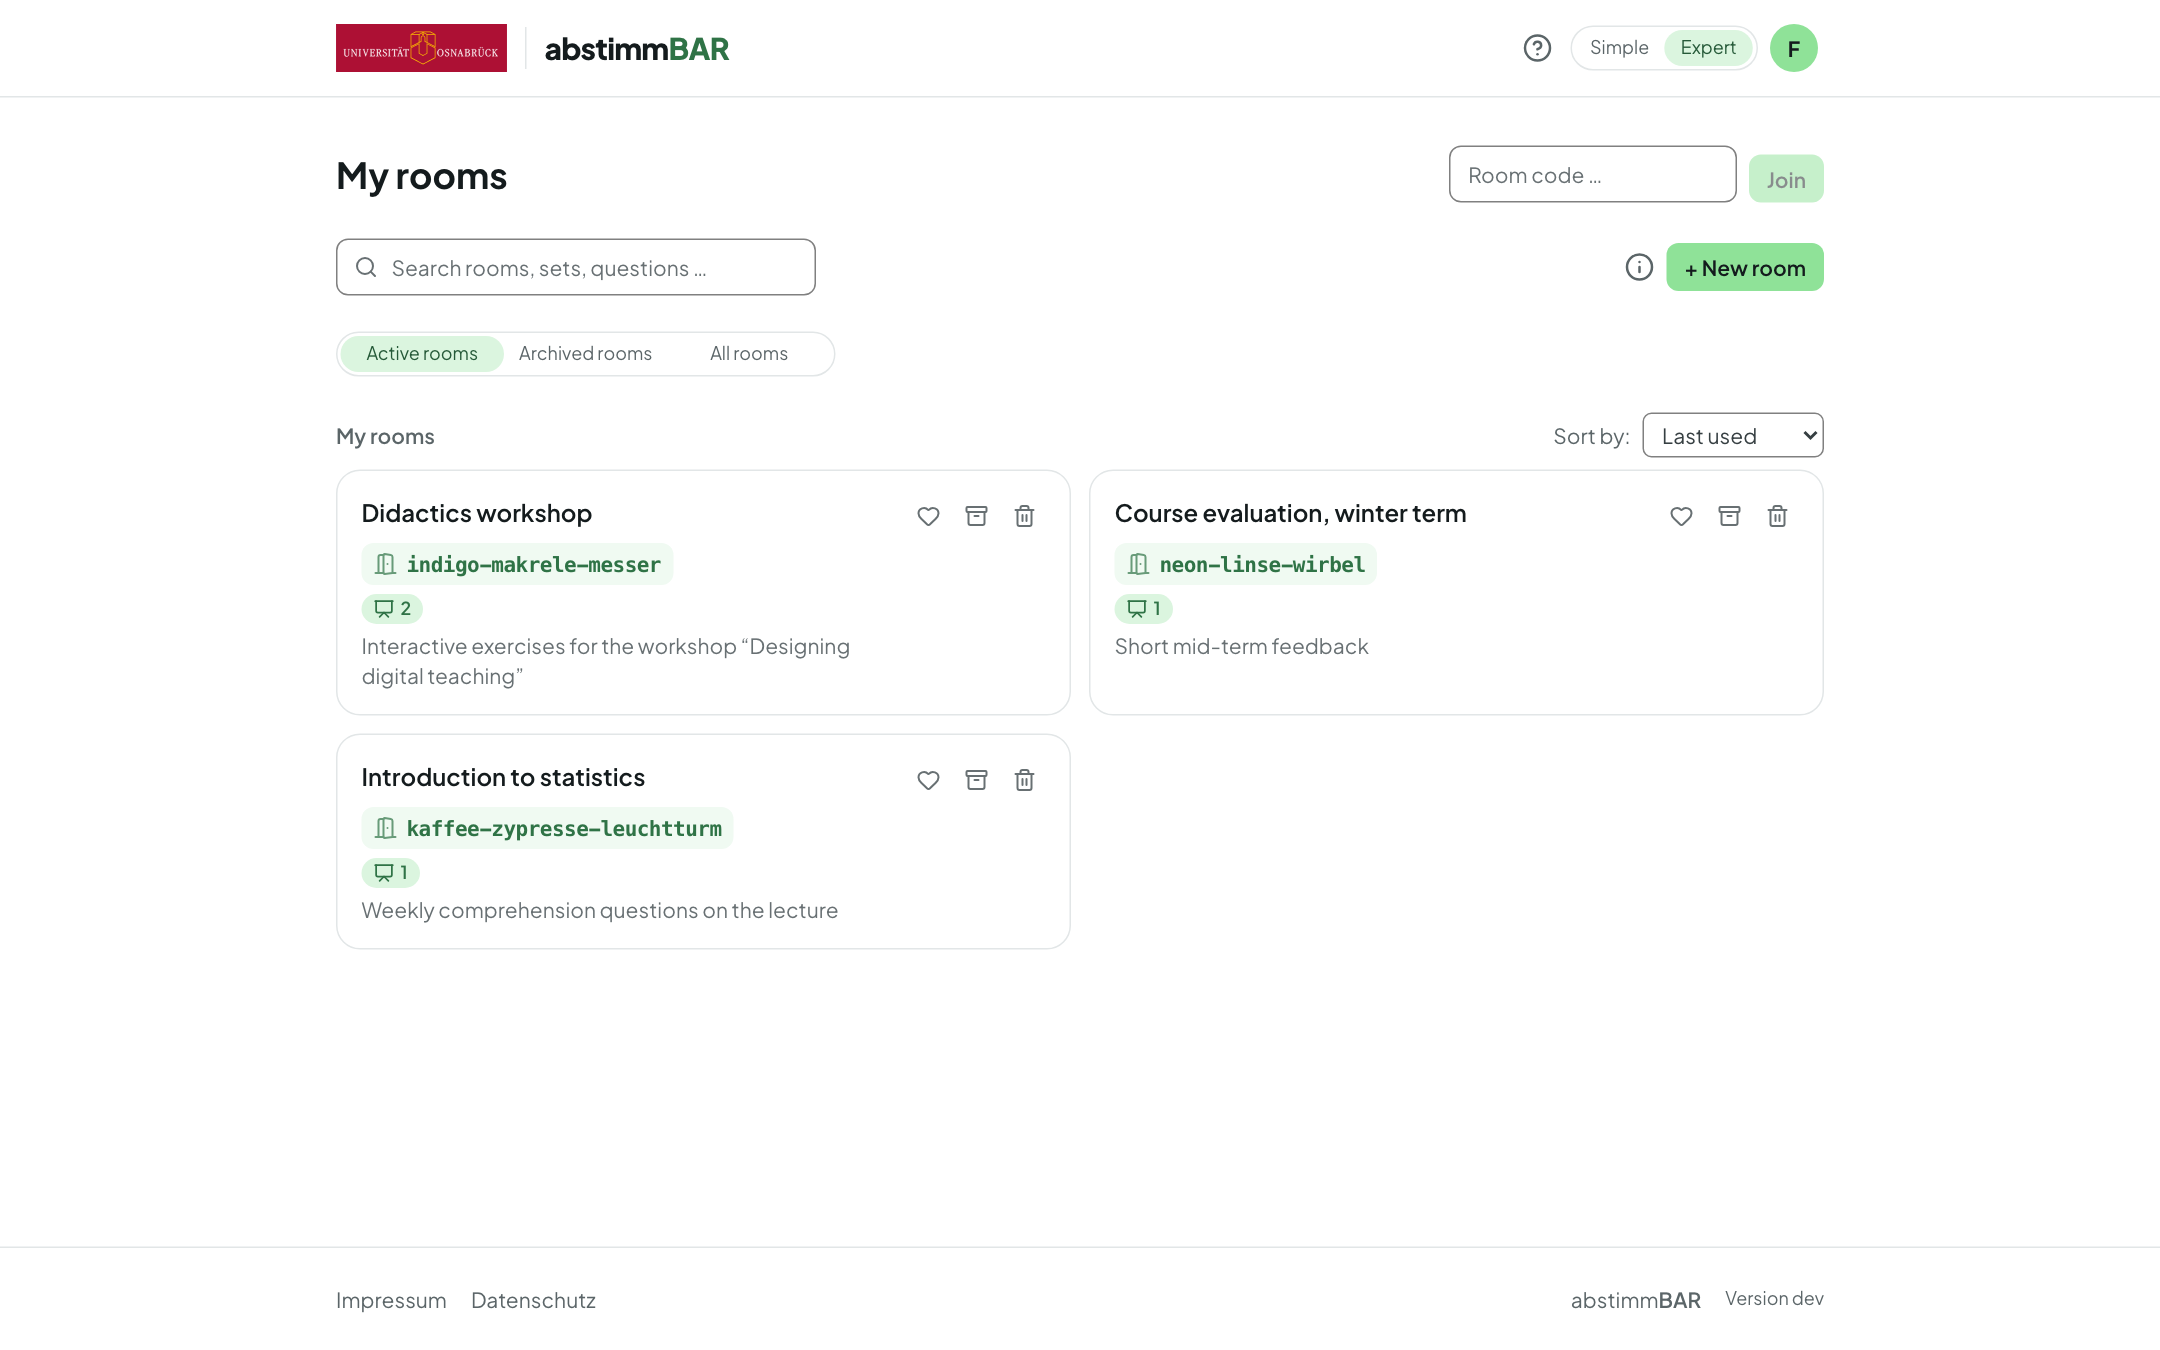Delete the Didactics workshop room
Screen dimensions: 2160x1350
(1024, 516)
